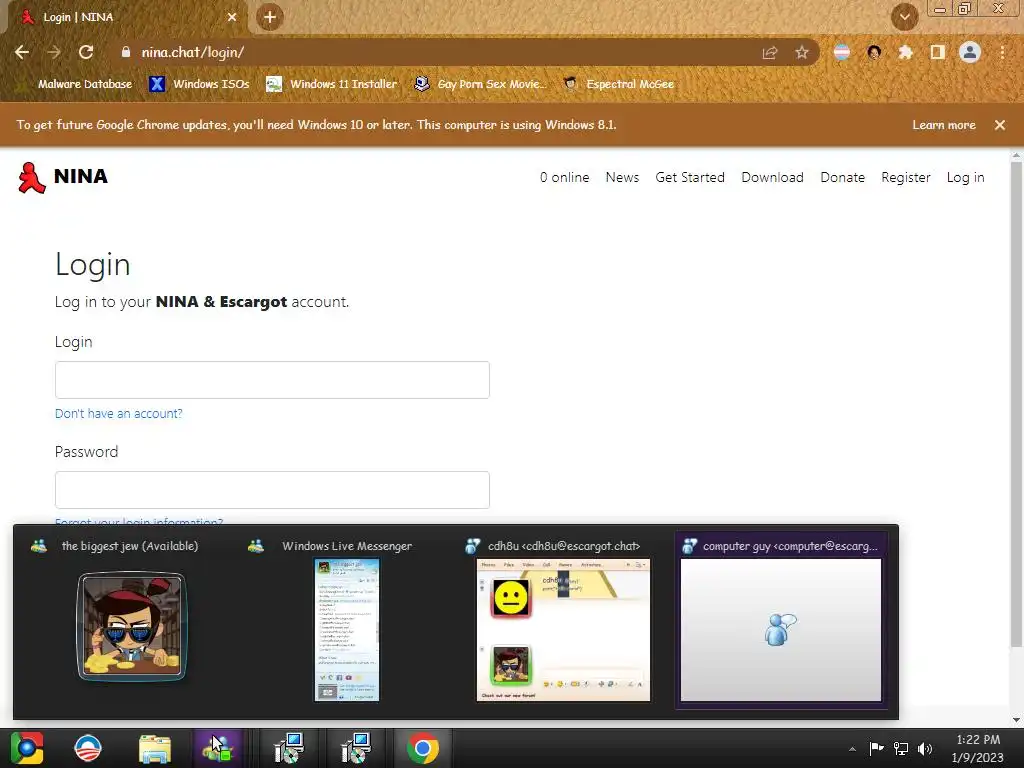The image size is (1024, 768).
Task: Click the address bar showing nina.chat/login/
Action: [x=431, y=52]
